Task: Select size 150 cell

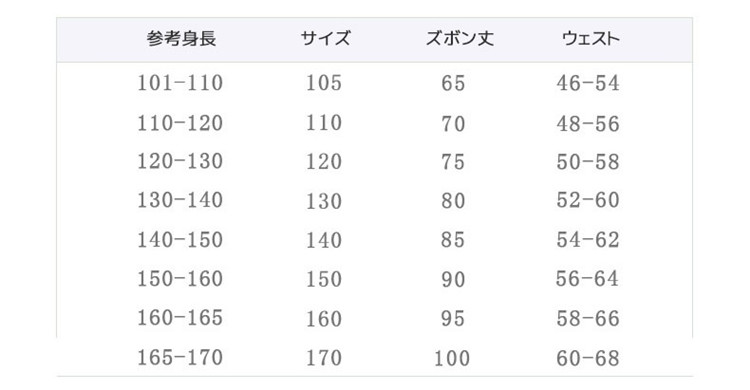Action: pos(324,279)
